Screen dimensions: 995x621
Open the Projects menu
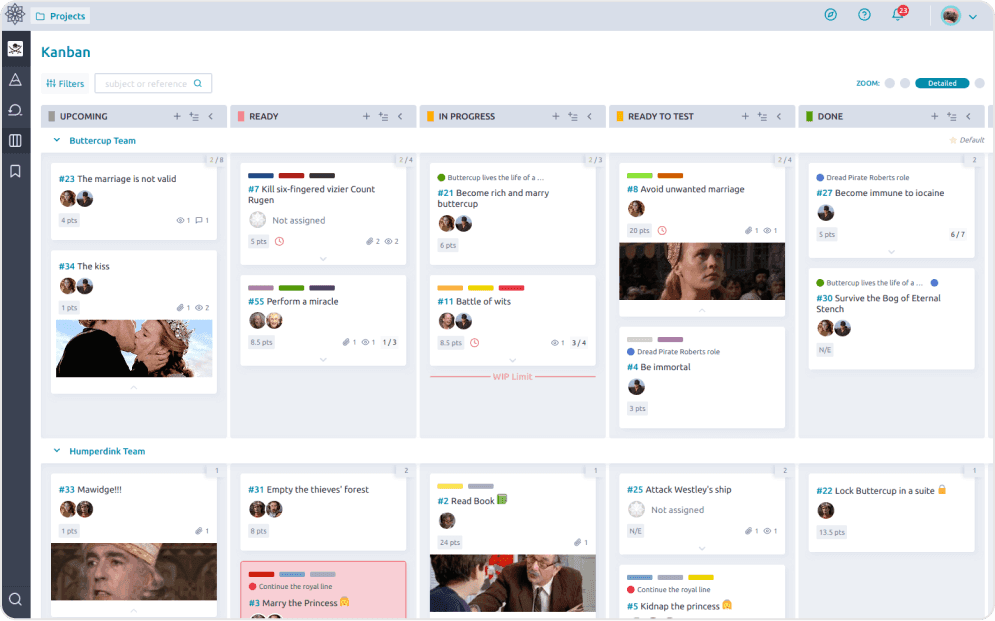tap(60, 16)
